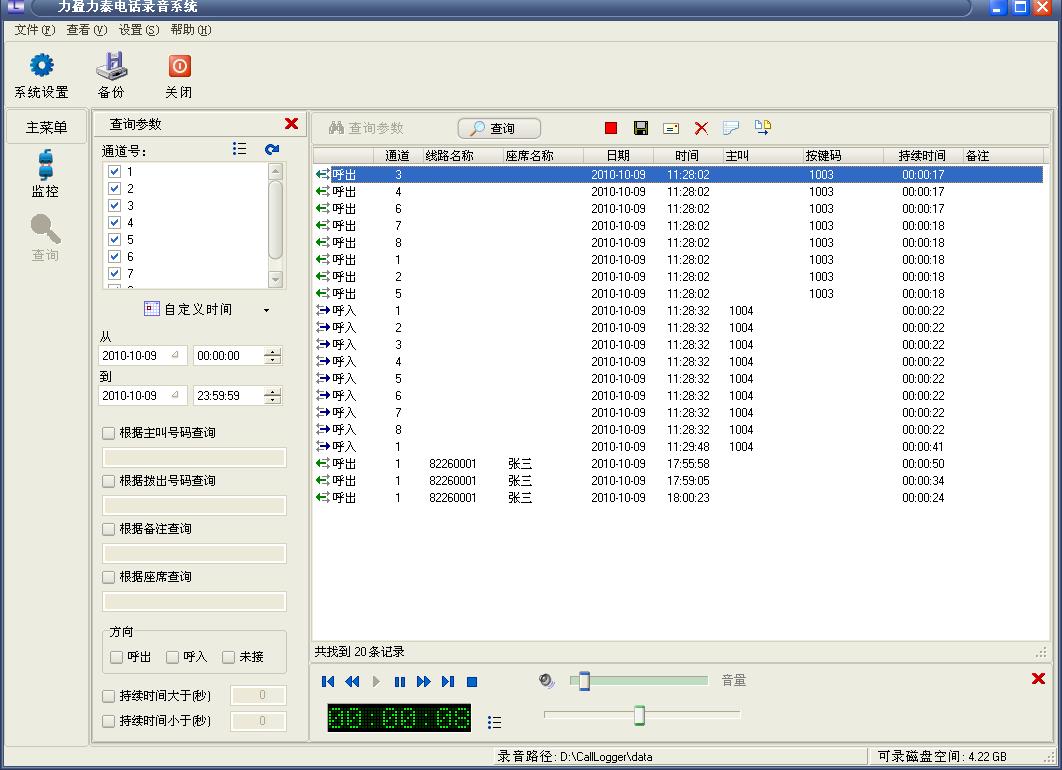Expand the 自定义时间 dropdown
The width and height of the screenshot is (1062, 770).
pos(266,310)
